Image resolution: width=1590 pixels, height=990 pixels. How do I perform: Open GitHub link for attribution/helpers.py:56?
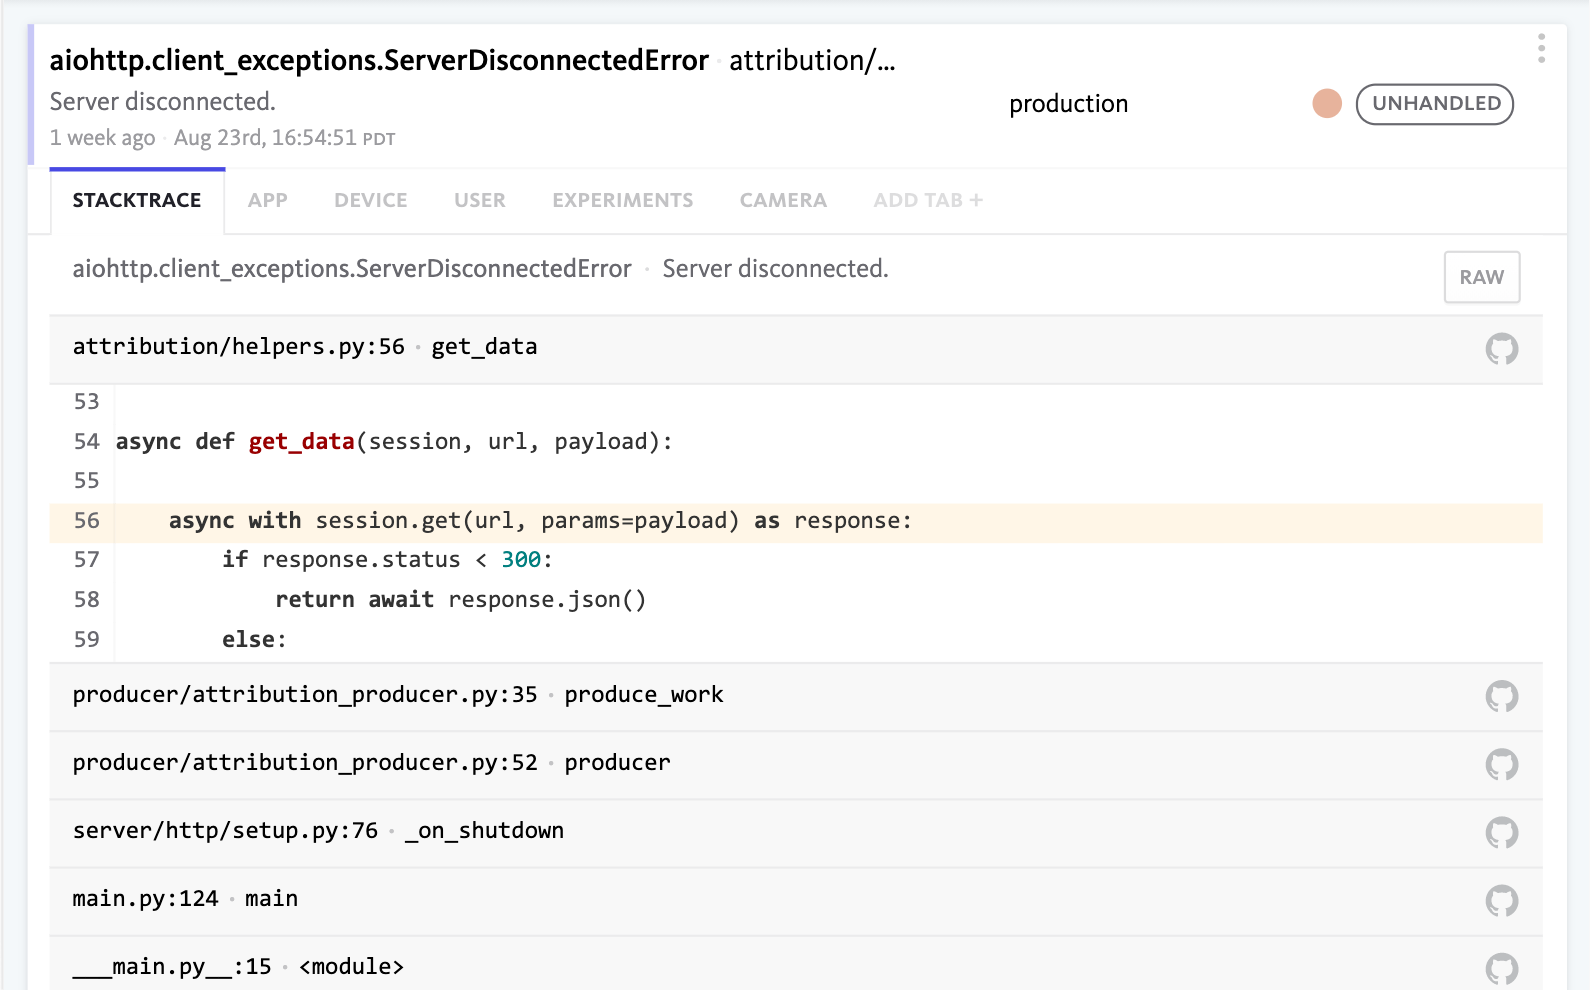[x=1501, y=349]
